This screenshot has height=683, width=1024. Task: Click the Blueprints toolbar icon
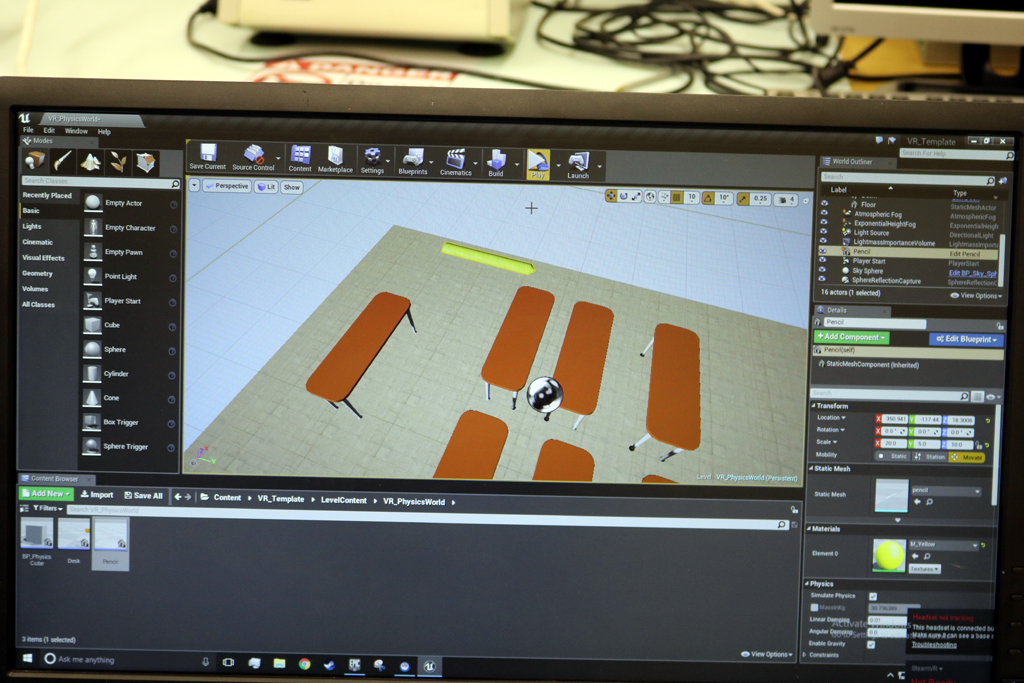coord(413,158)
